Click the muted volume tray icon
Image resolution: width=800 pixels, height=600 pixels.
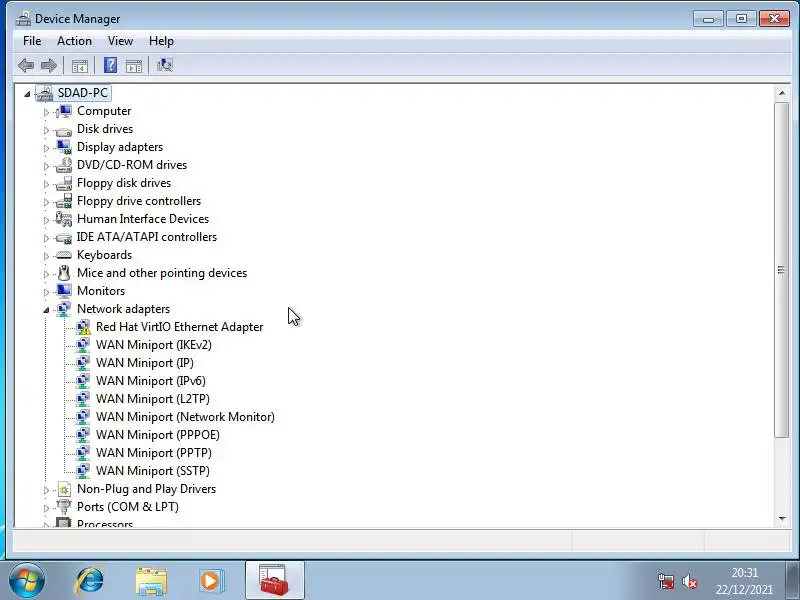point(690,581)
